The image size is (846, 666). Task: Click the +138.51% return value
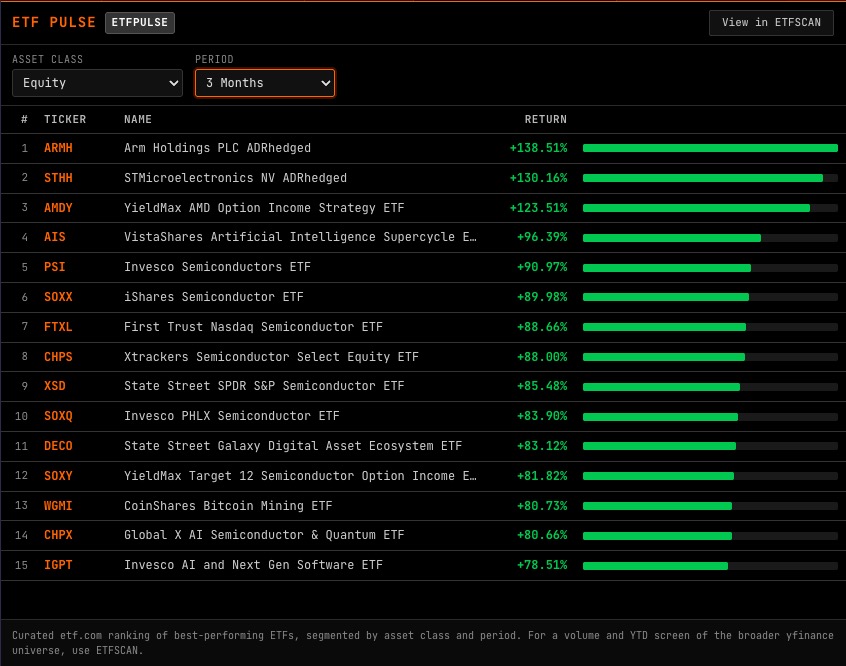[538, 148]
